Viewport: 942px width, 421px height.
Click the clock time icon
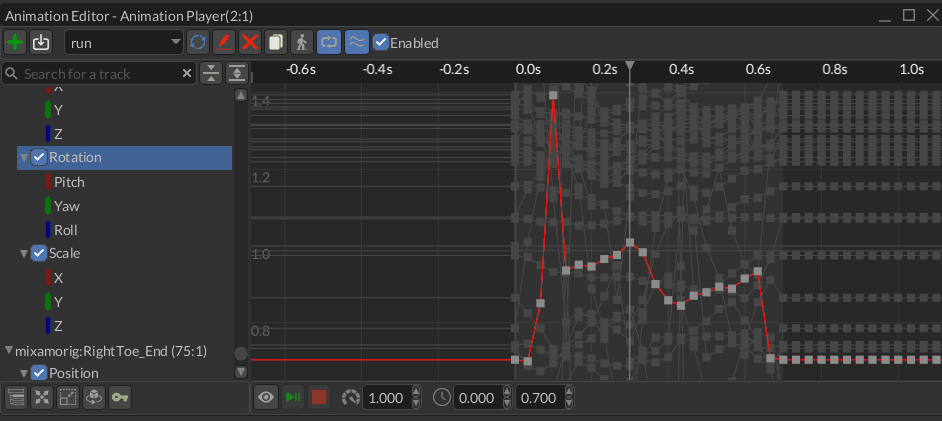tap(442, 397)
